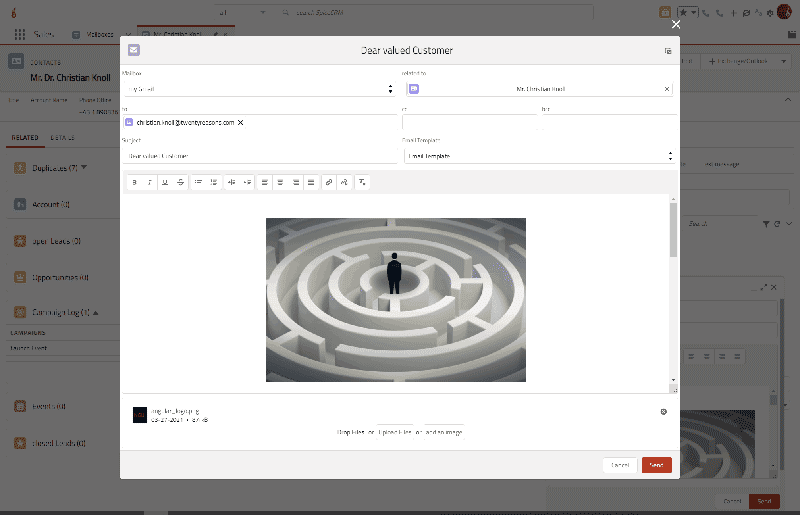Screen dimensions: 800x515
Task: Switch to the RELATED tab
Action: tap(25, 137)
